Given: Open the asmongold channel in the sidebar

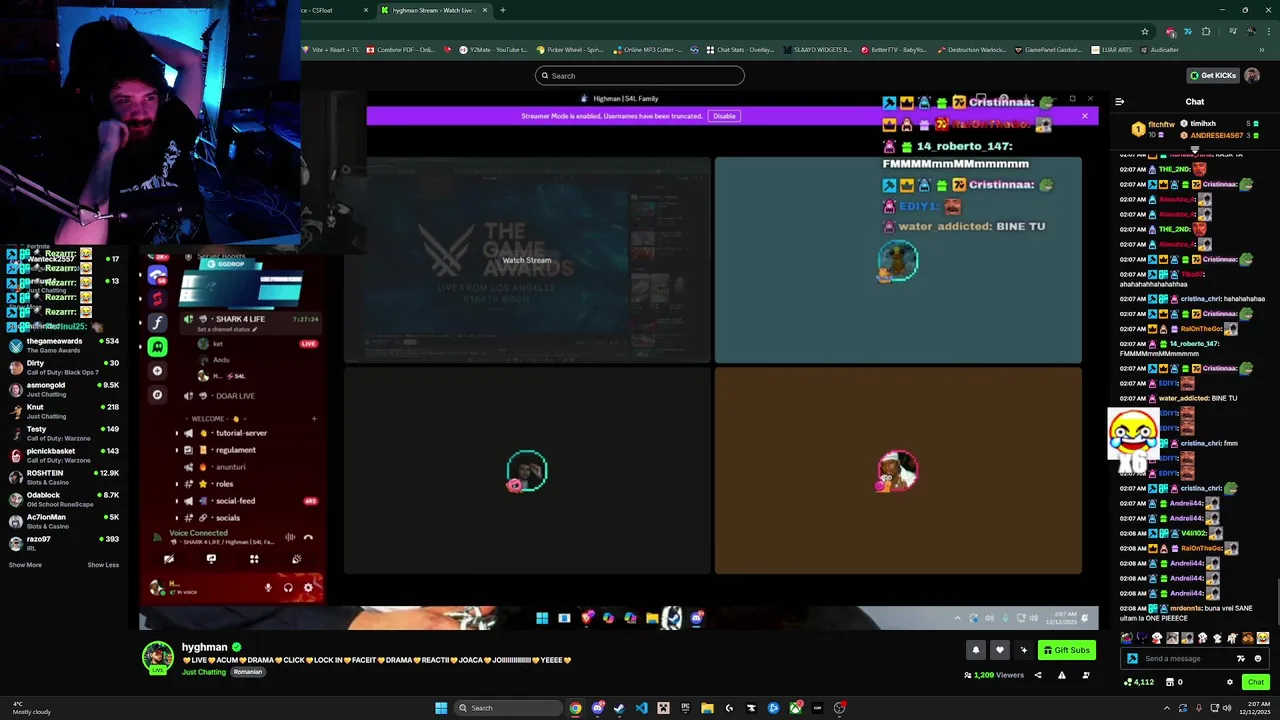Looking at the screenshot, I should pyautogui.click(x=62, y=389).
